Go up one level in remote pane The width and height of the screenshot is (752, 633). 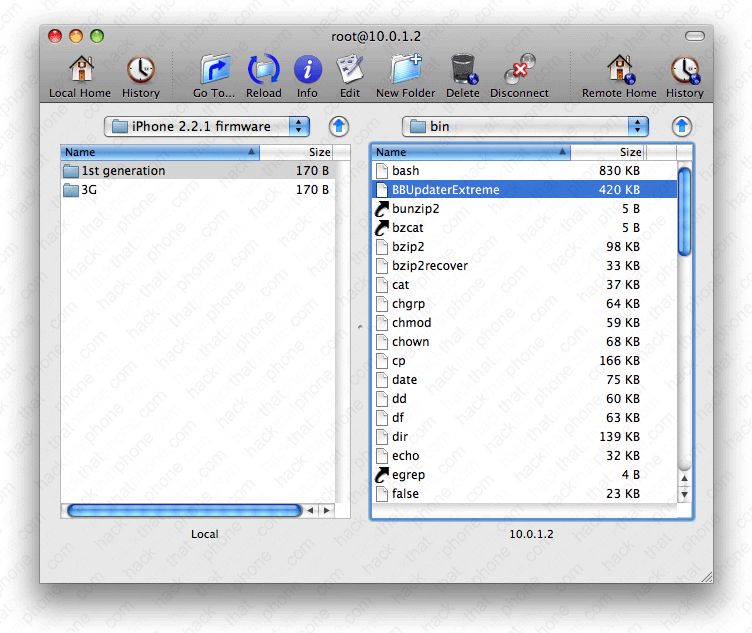click(682, 126)
